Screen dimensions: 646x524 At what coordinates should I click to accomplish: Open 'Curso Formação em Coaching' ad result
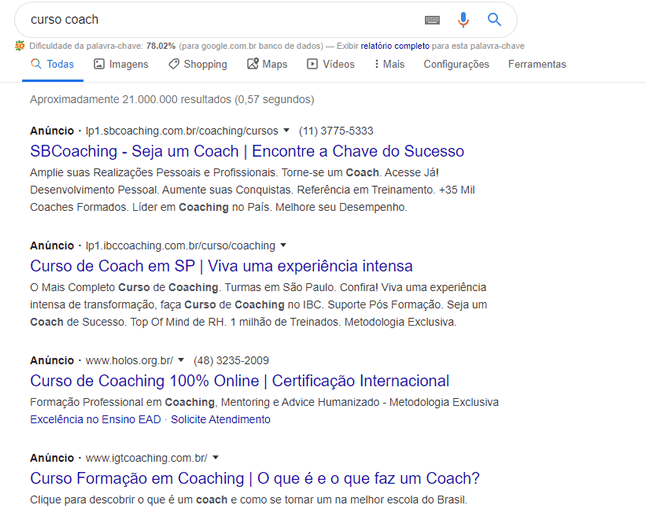coord(255,478)
